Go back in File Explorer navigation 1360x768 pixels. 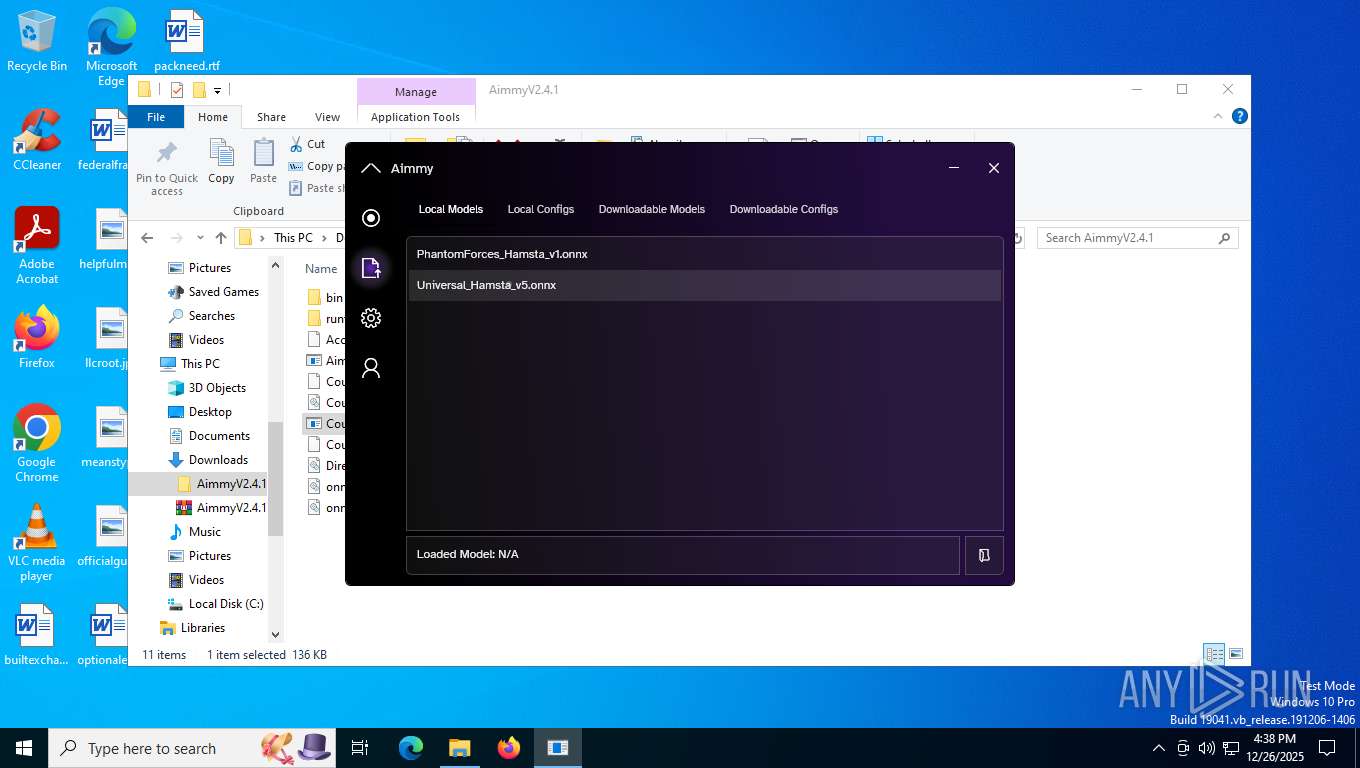click(x=147, y=238)
